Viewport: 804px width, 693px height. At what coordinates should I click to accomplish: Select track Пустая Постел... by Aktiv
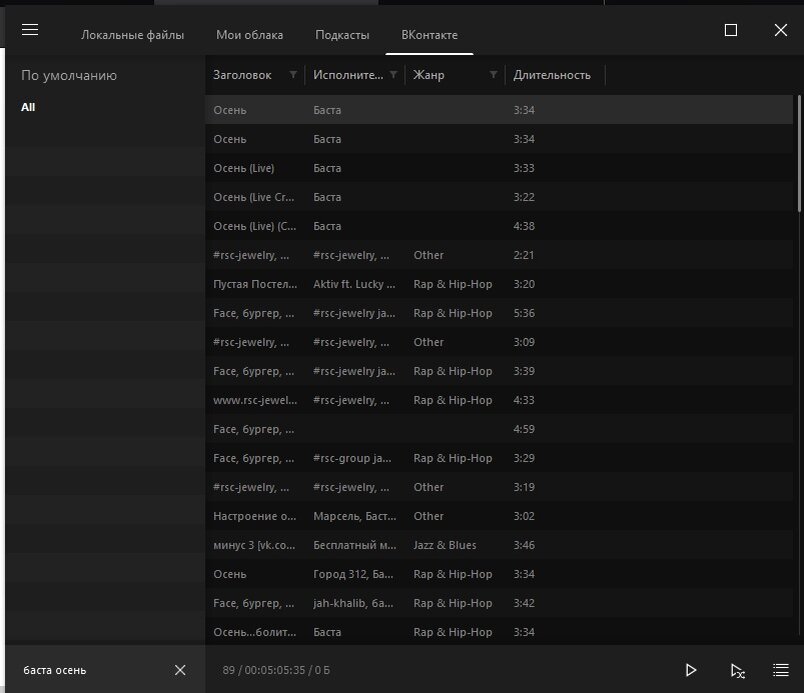coord(499,284)
